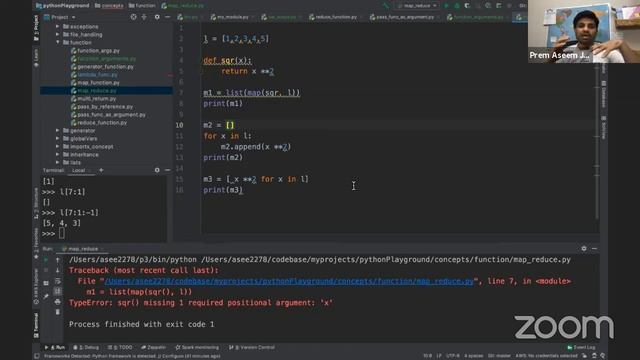
Task: Click the pythonPlayground breadcrumb in navigation bar
Action: click(62, 6)
